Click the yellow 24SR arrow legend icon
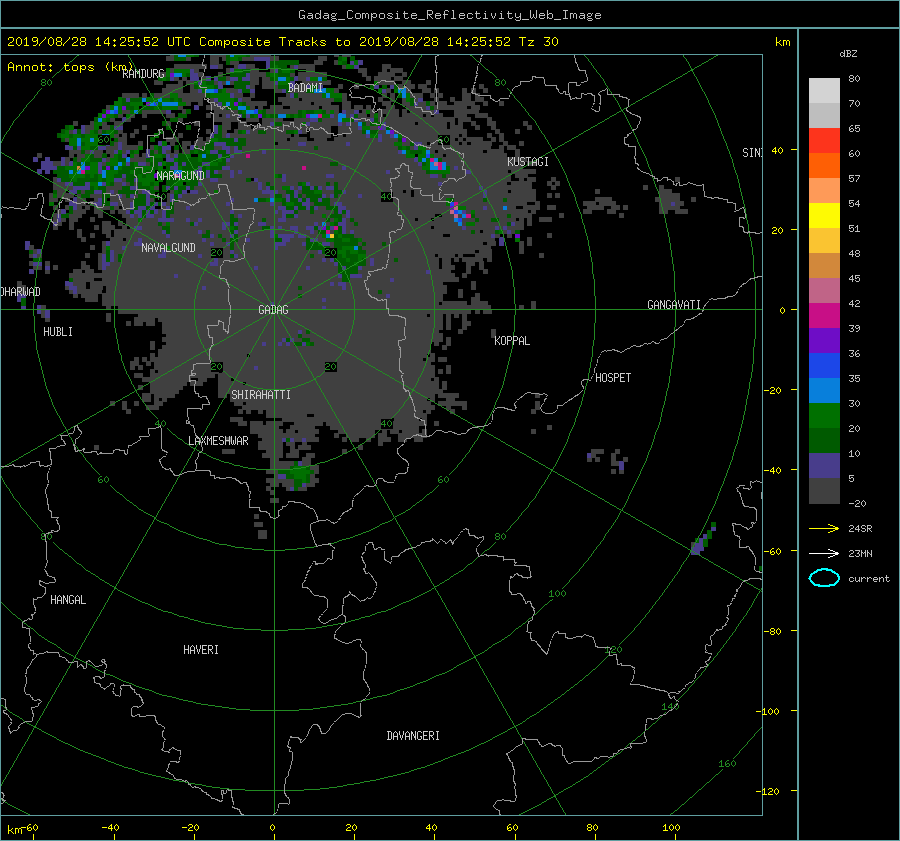 824,528
